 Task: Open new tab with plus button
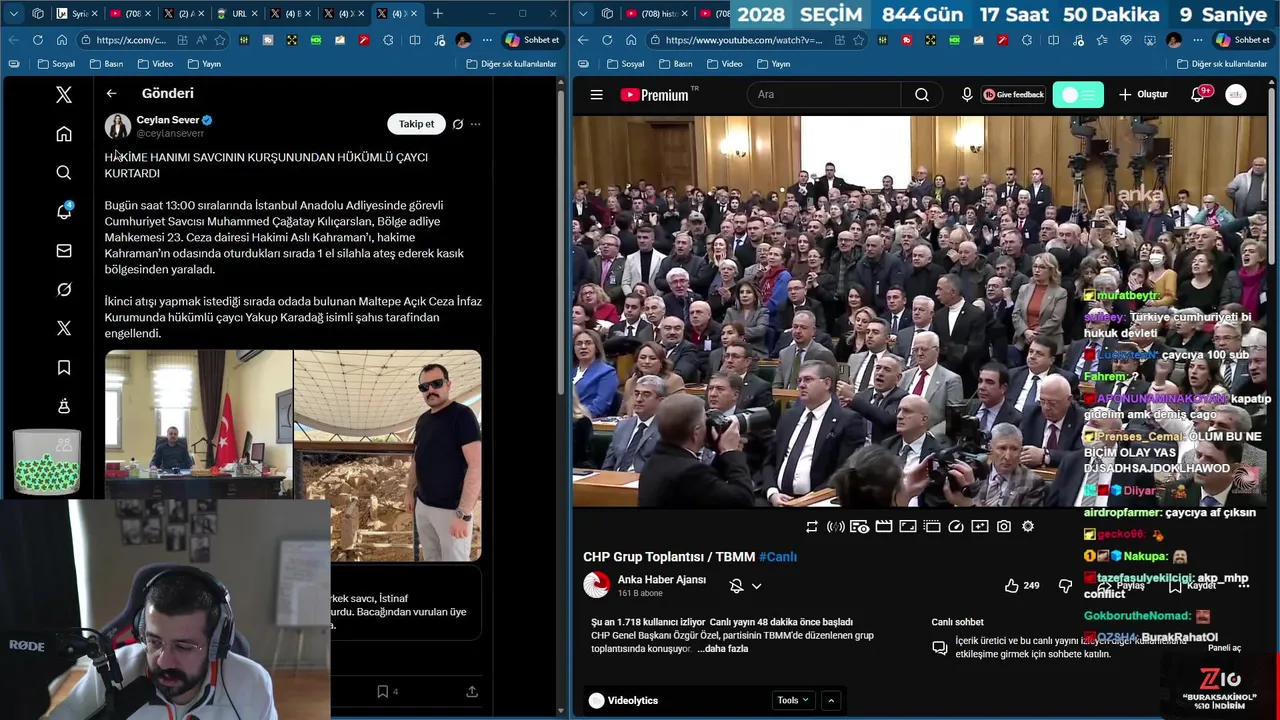(438, 13)
